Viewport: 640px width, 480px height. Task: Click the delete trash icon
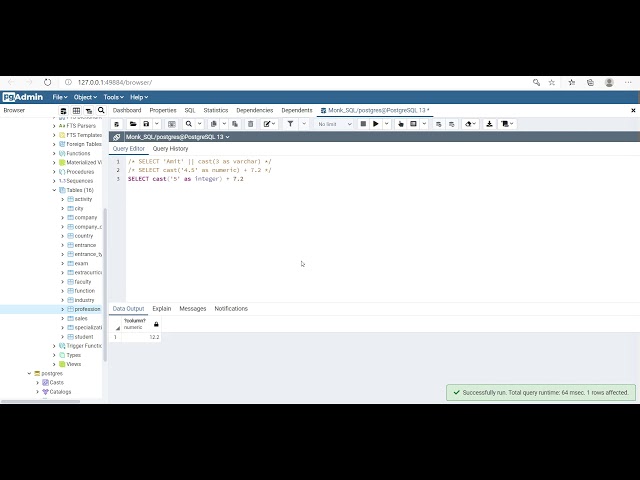pos(251,124)
